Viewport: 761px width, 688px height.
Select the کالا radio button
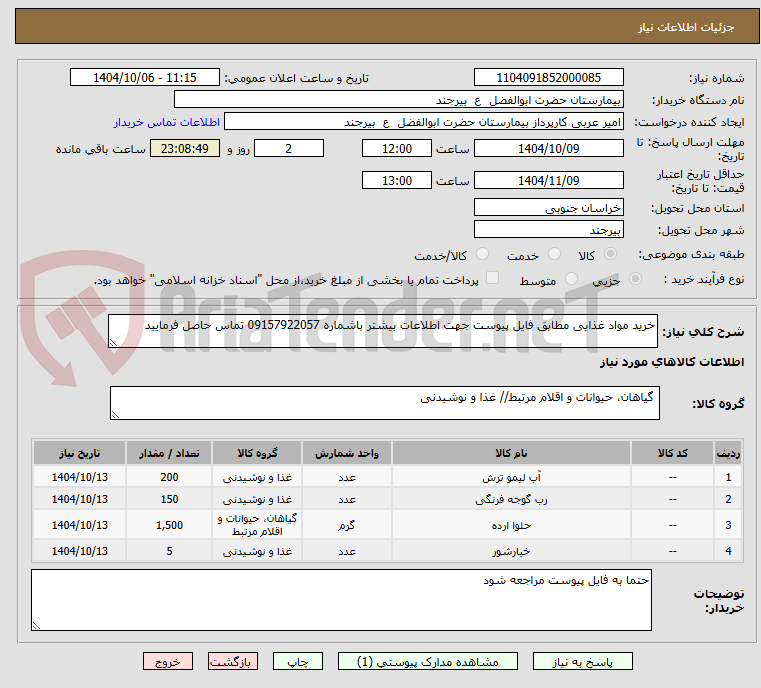(610, 255)
